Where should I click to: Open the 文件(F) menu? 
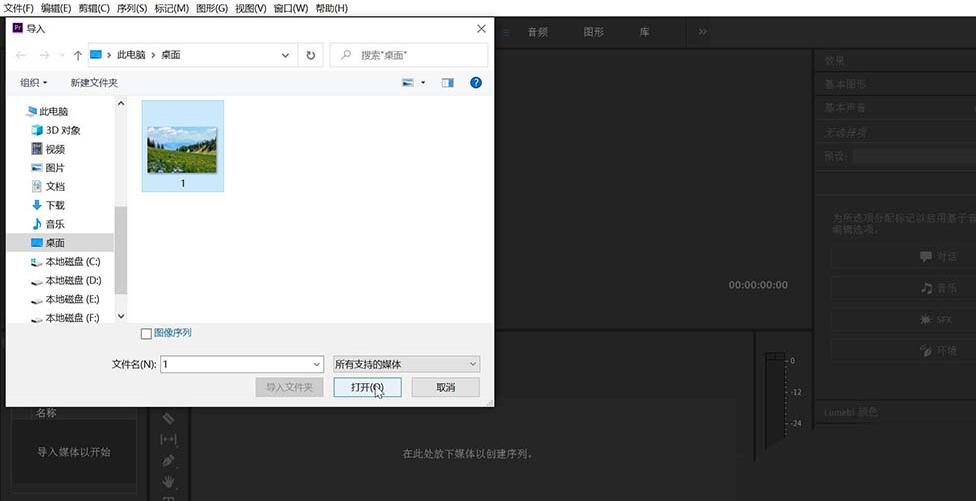(x=18, y=8)
